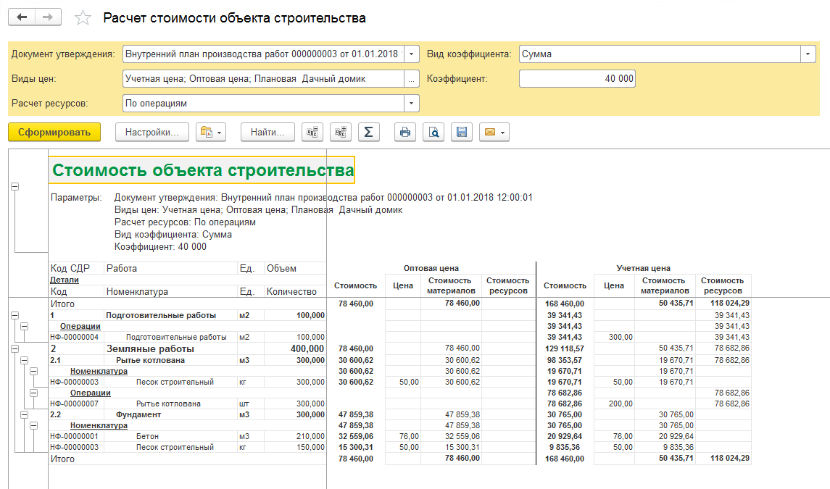This screenshot has height=489, width=830.
Task: Go back with the left arrow button
Action: click(x=22, y=17)
